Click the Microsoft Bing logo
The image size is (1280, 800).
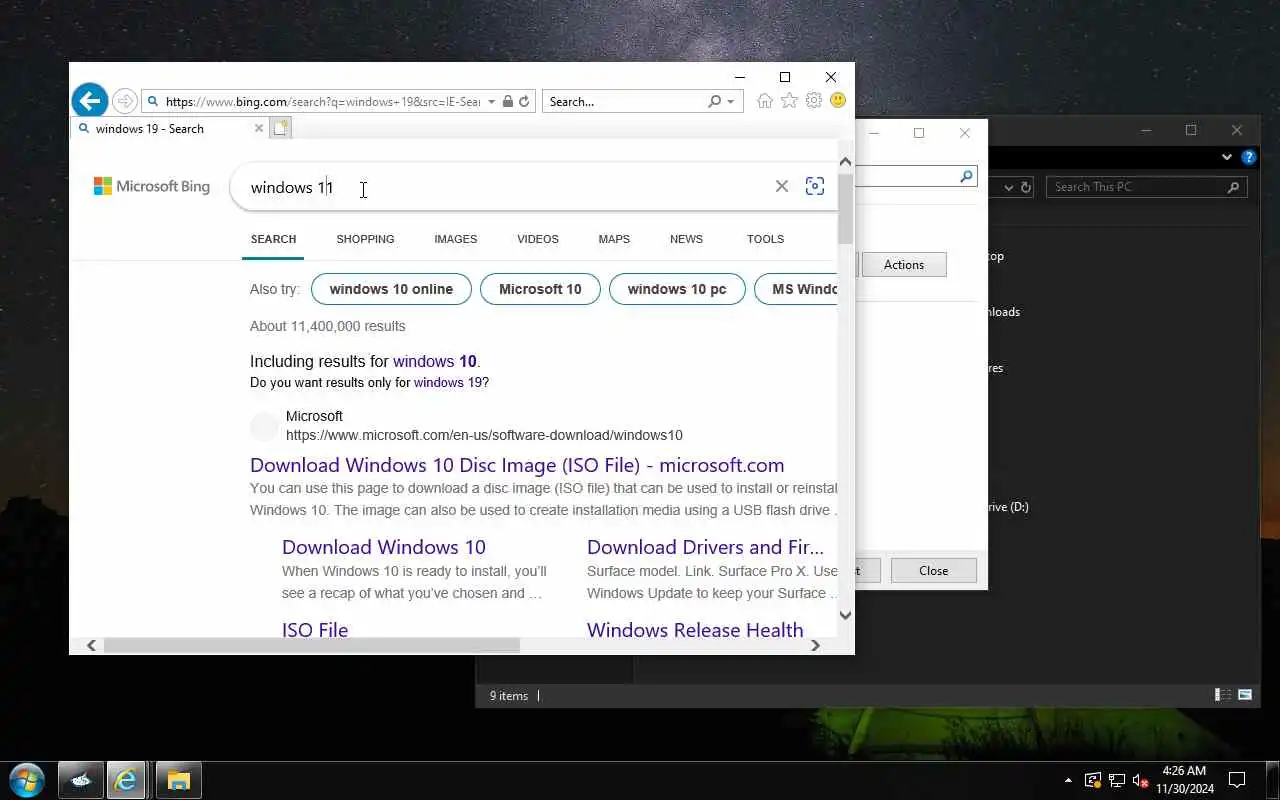152,186
